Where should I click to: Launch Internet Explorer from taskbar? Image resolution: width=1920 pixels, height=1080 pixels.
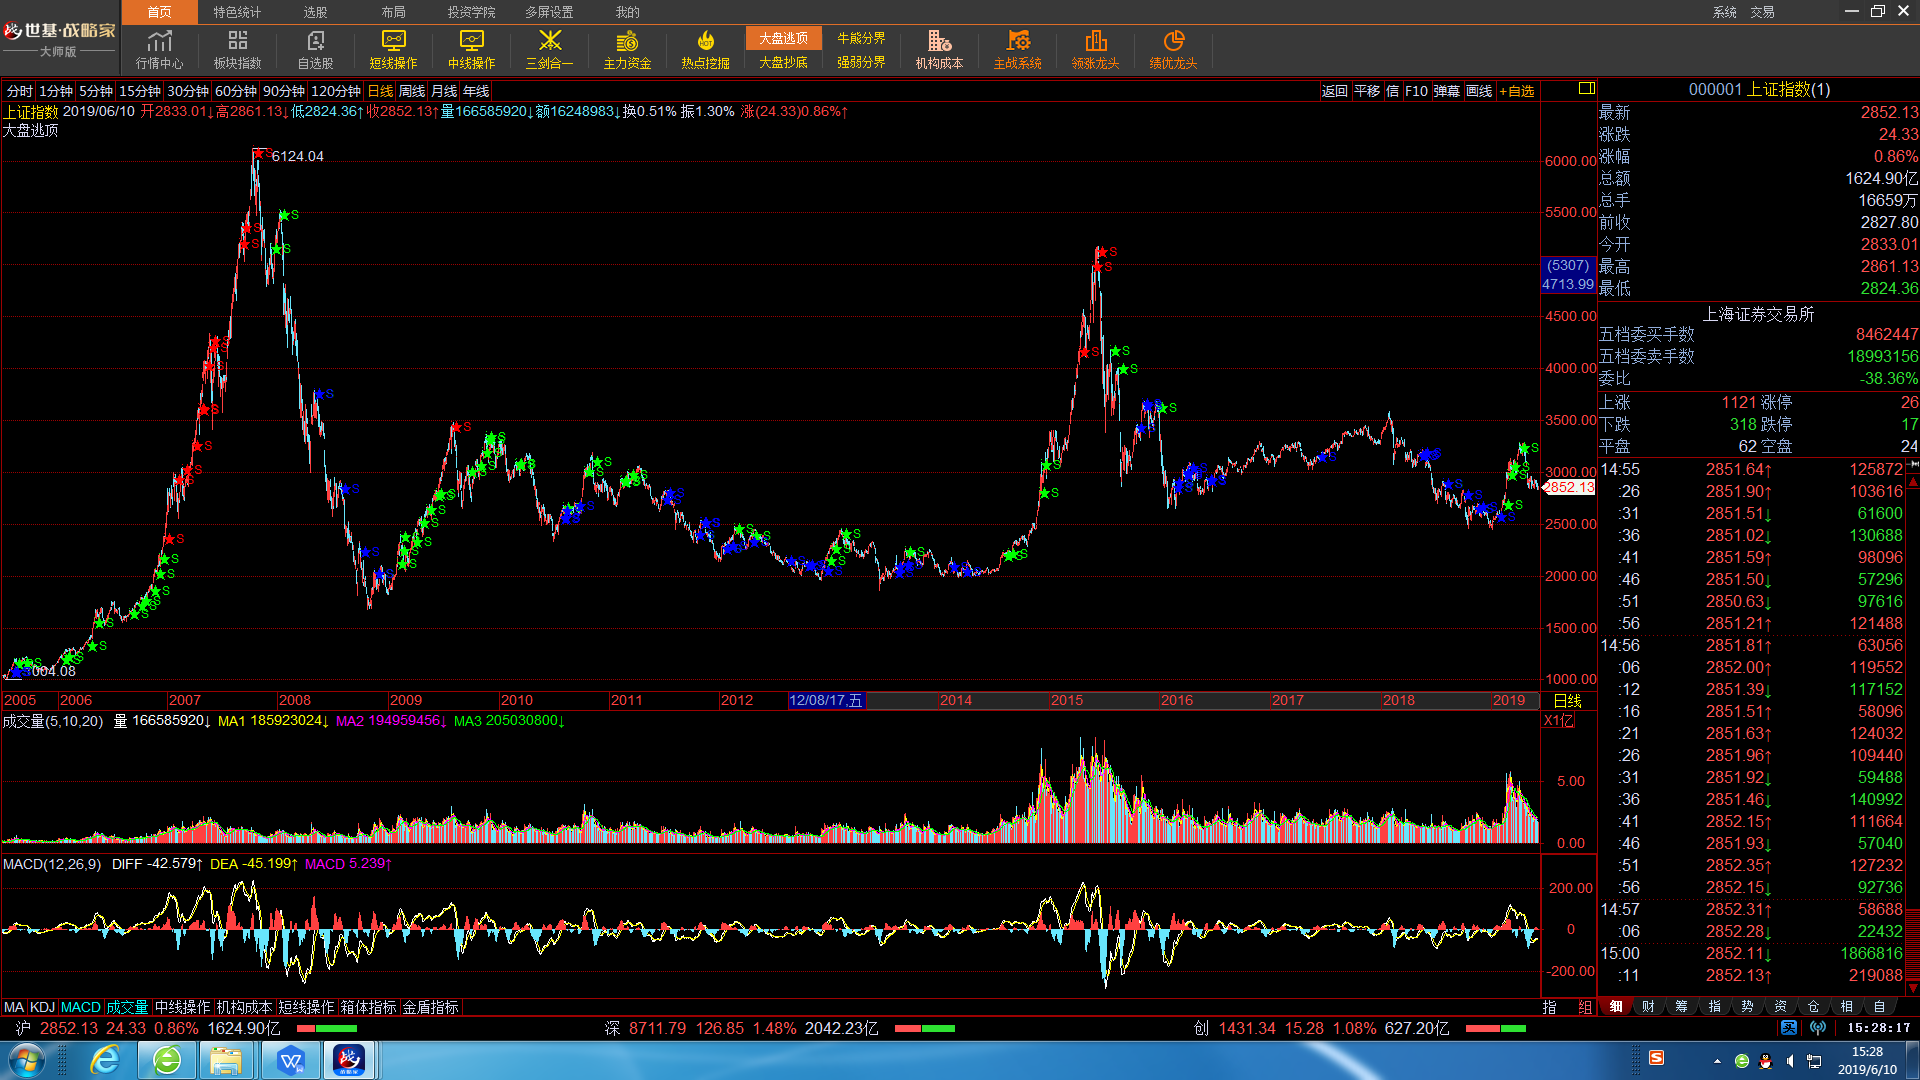[105, 1060]
